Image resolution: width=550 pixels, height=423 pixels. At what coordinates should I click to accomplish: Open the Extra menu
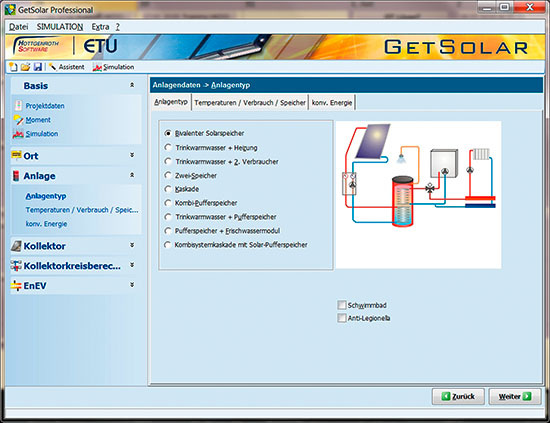tap(100, 27)
